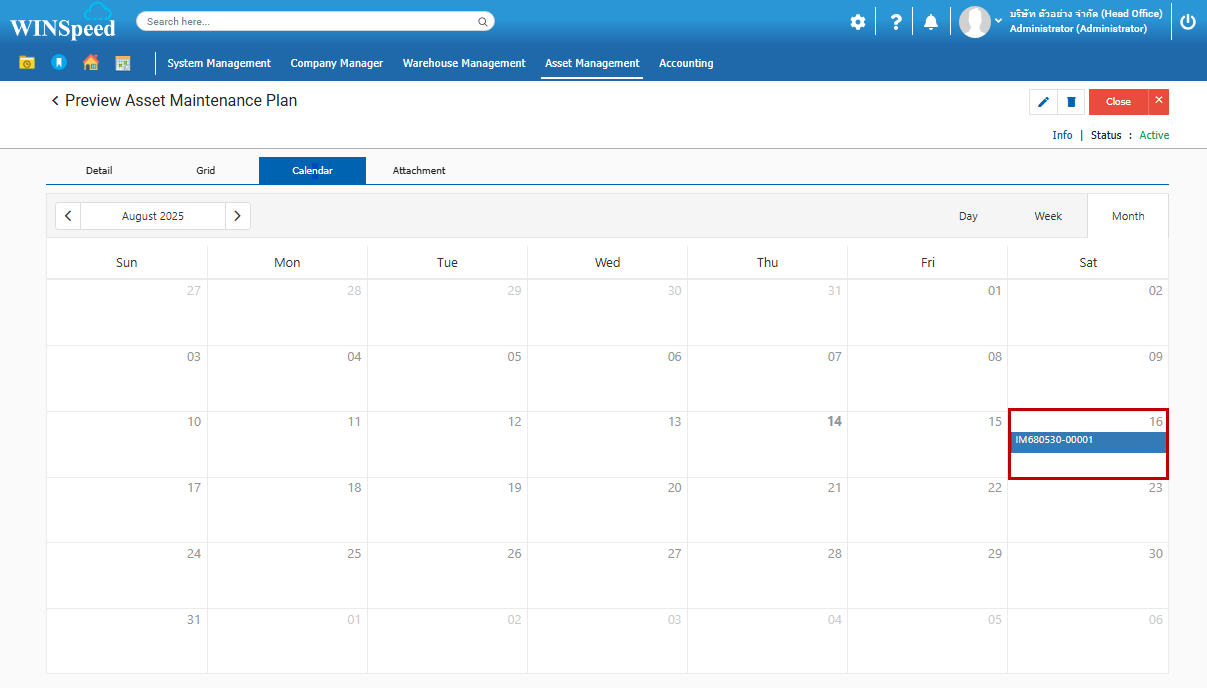Open the calendar grid shortcut icon
The image size is (1207, 688).
(123, 63)
